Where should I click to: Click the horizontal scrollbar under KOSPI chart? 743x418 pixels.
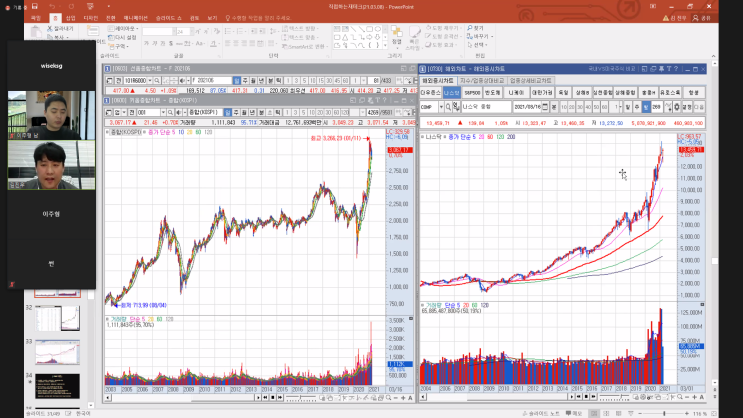182,398
